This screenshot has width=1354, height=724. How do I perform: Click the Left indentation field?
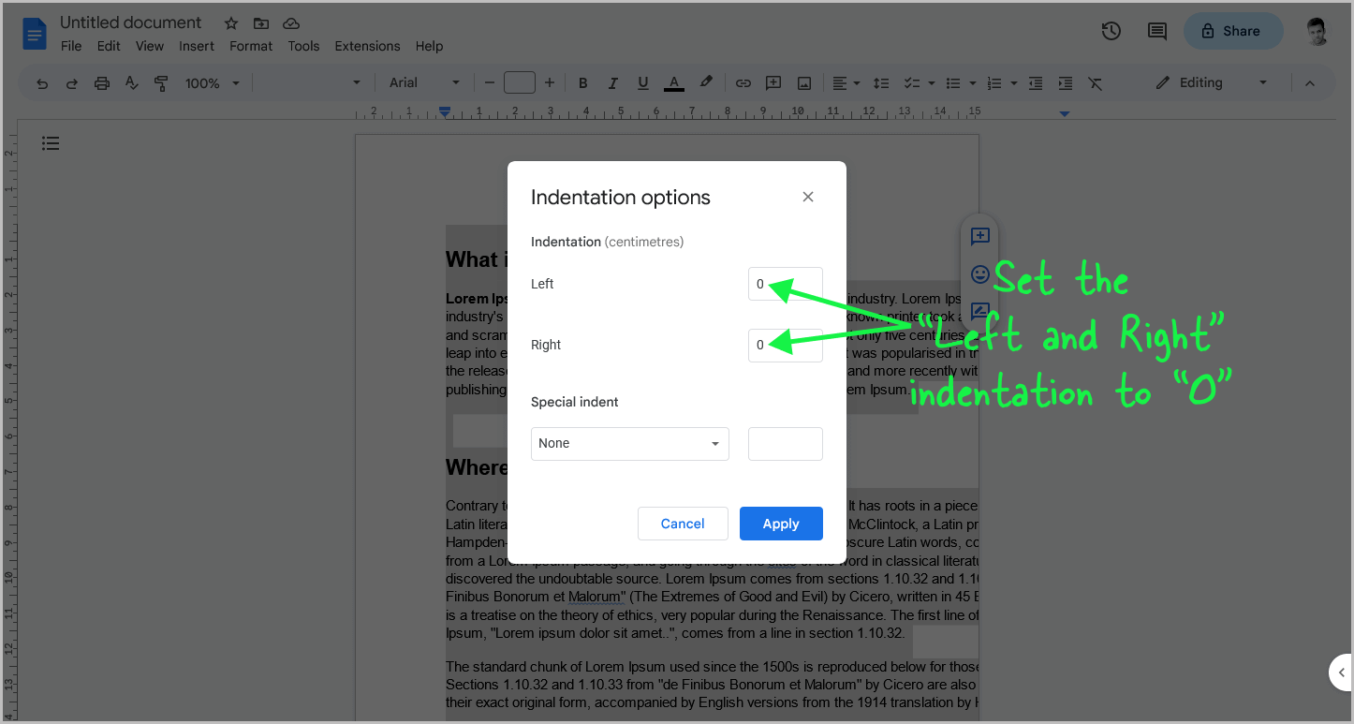785,284
